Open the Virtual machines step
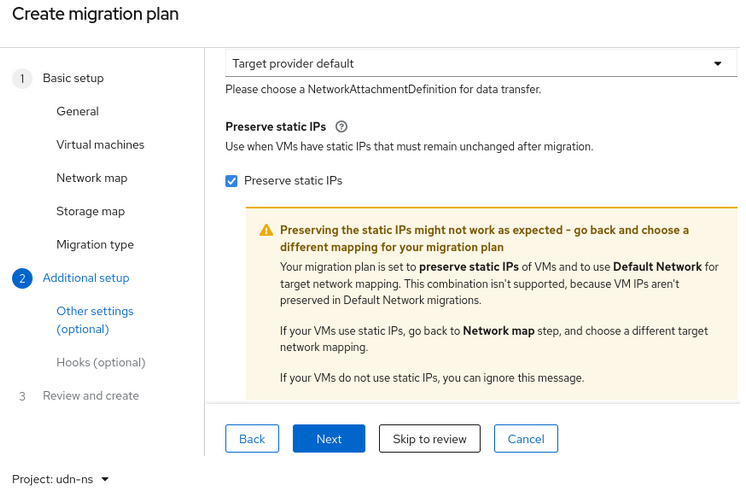Screen dimensions: 746x490 (x=100, y=145)
